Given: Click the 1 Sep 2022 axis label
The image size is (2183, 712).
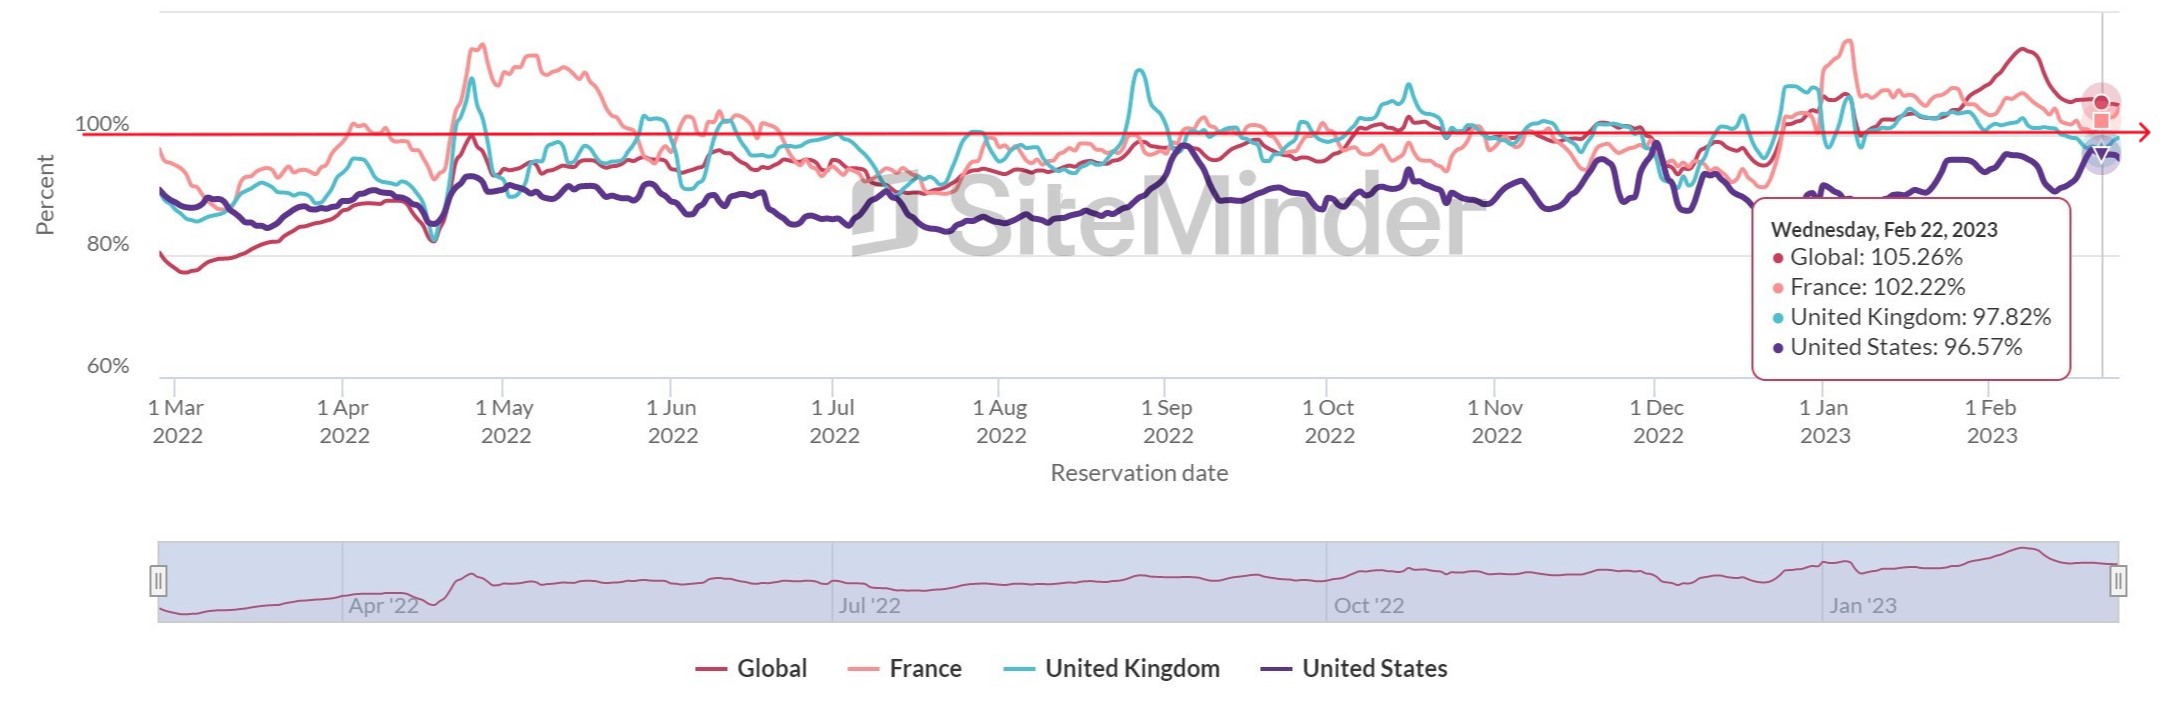Looking at the screenshot, I should pyautogui.click(x=1167, y=421).
